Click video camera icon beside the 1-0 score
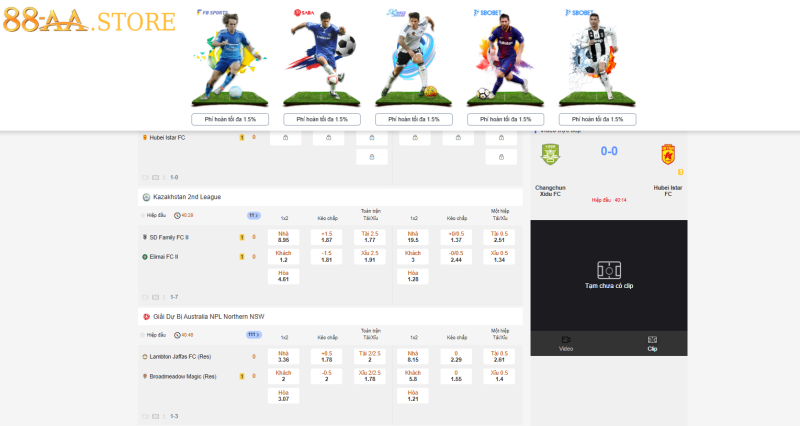Image resolution: width=800 pixels, height=426 pixels. coord(145,178)
